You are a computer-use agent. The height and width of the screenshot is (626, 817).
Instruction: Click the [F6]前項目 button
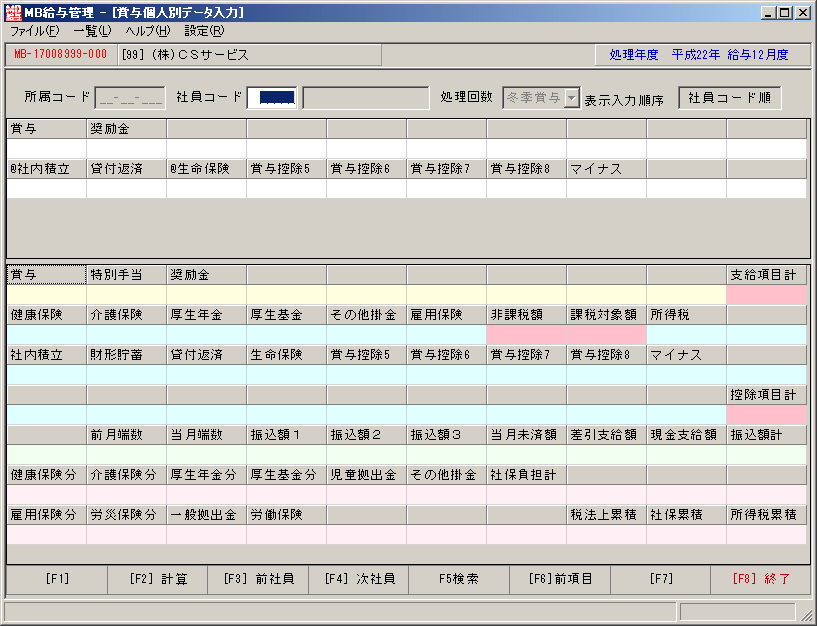(560, 579)
